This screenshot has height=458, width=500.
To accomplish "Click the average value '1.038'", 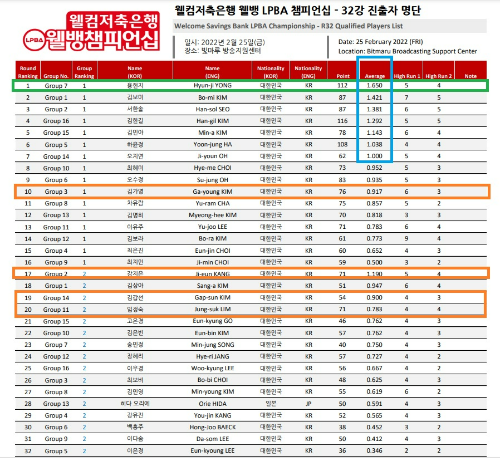I will 374,144.
